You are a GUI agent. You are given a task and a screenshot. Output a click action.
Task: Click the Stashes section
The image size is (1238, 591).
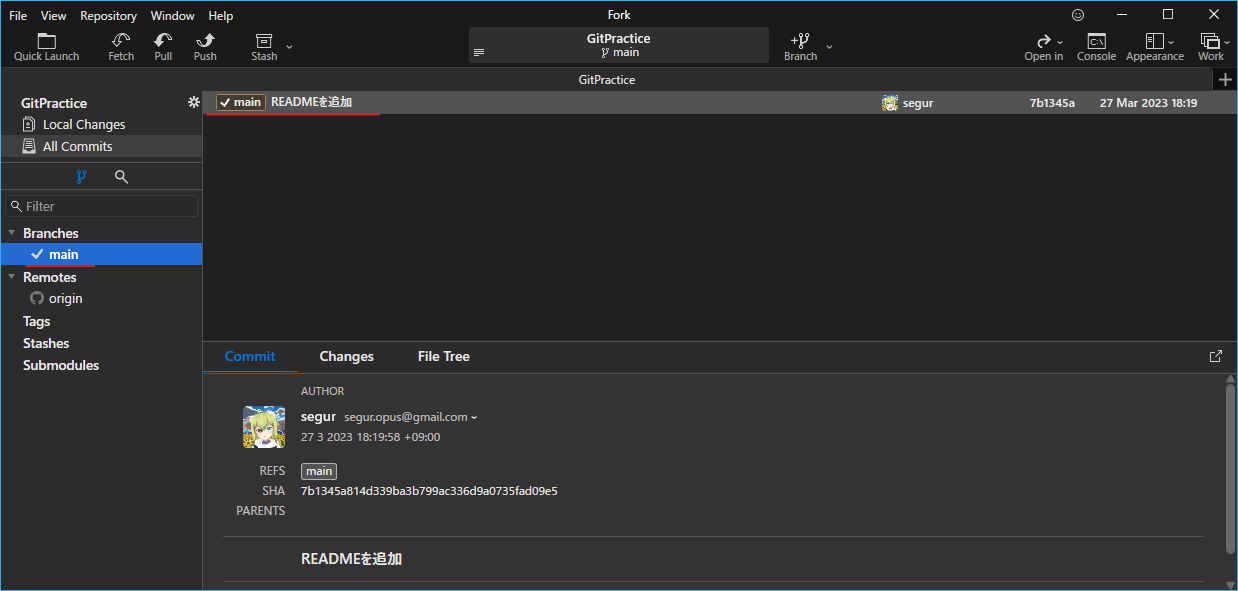click(x=46, y=343)
